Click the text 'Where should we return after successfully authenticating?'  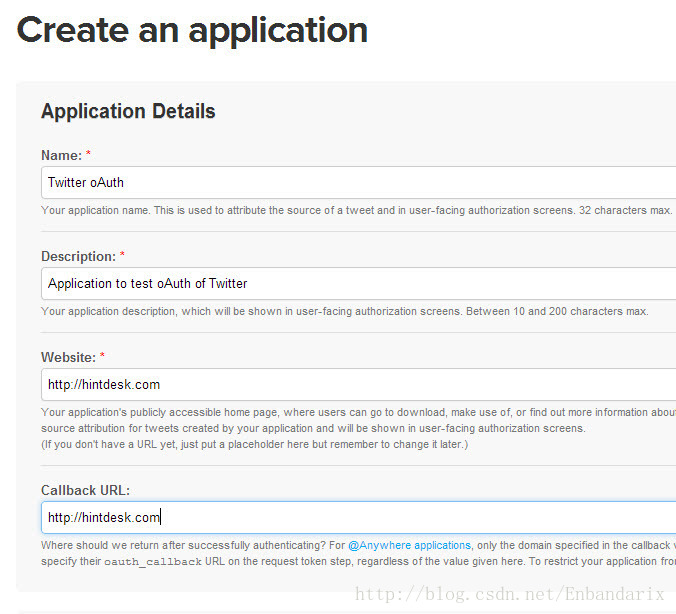point(183,545)
